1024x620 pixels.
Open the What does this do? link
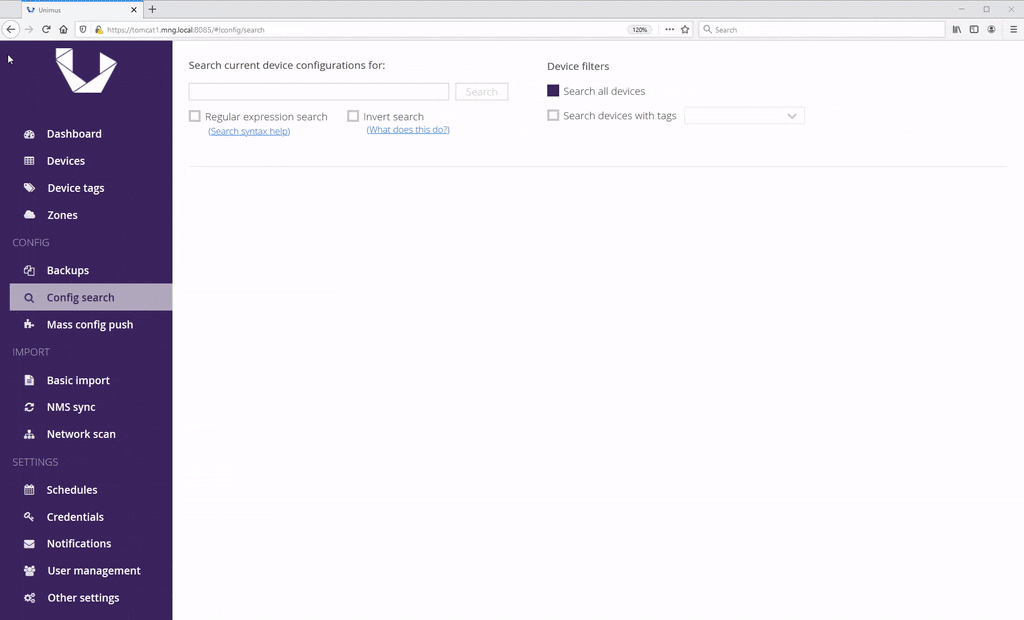pos(408,130)
